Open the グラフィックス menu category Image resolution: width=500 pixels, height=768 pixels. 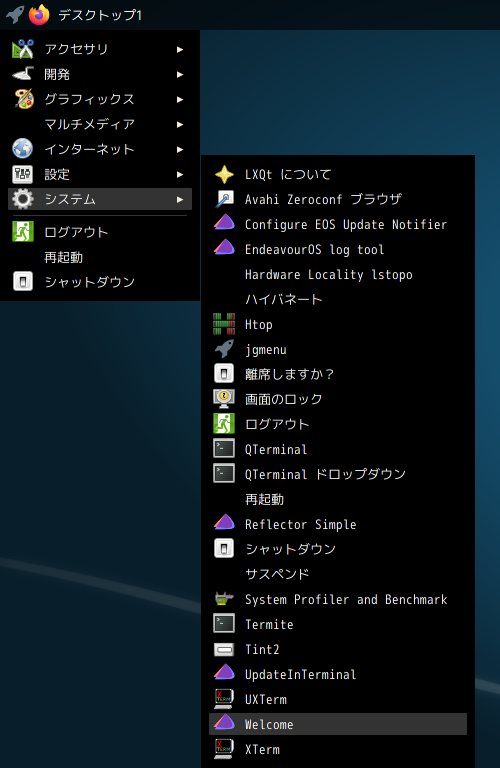100,99
